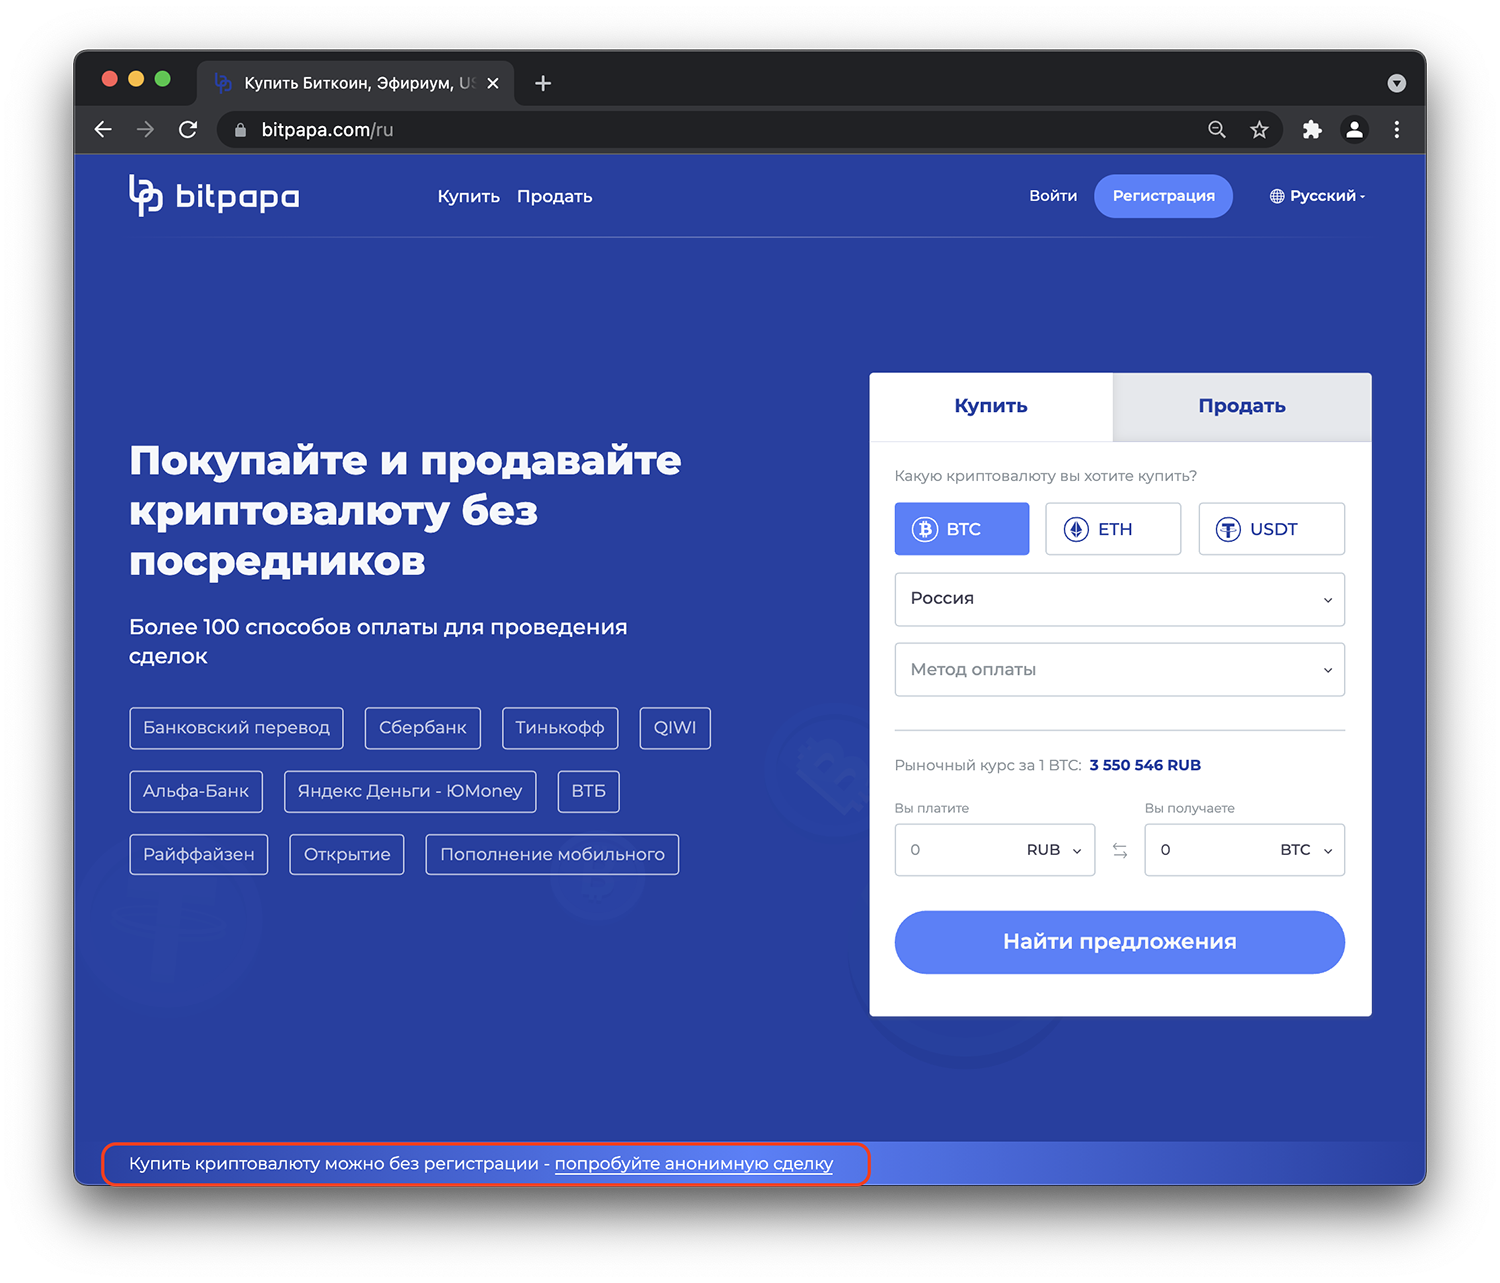The image size is (1500, 1283).
Task: Click Найти предложения button
Action: click(1120, 942)
